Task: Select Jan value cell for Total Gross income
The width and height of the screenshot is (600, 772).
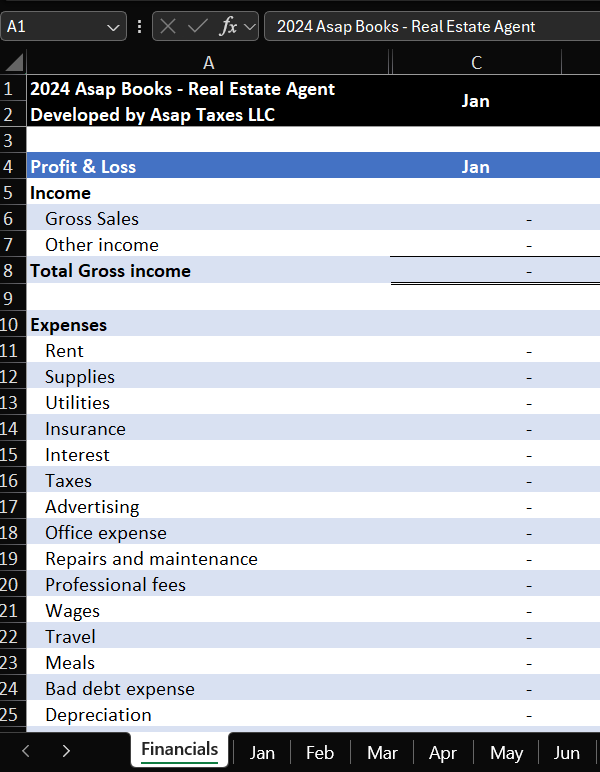Action: (476, 271)
